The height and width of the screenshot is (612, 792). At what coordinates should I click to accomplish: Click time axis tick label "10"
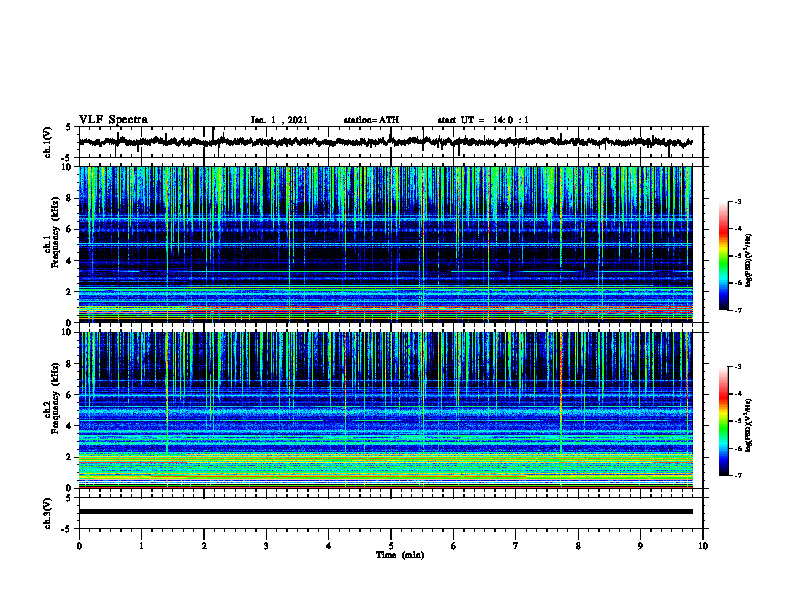(703, 546)
